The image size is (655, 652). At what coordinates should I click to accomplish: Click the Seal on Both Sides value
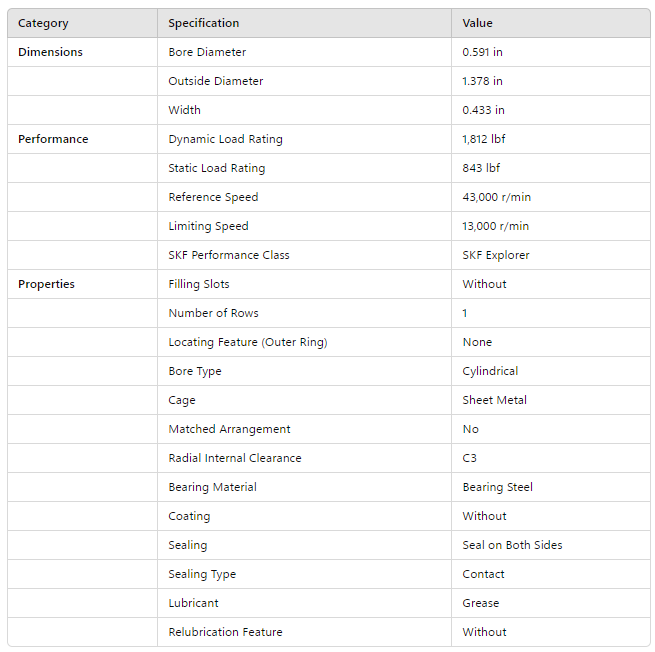point(512,545)
